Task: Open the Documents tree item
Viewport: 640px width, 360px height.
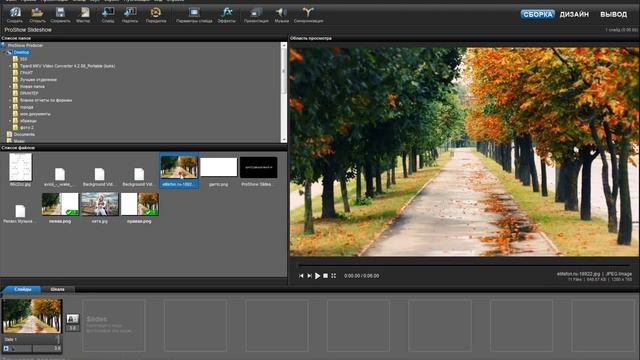Action: coord(24,134)
